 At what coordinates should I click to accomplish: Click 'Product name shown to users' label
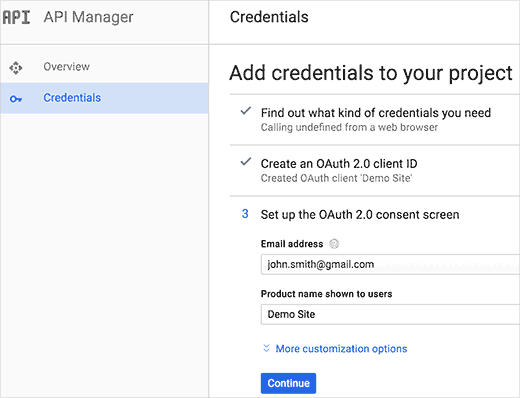(x=326, y=294)
